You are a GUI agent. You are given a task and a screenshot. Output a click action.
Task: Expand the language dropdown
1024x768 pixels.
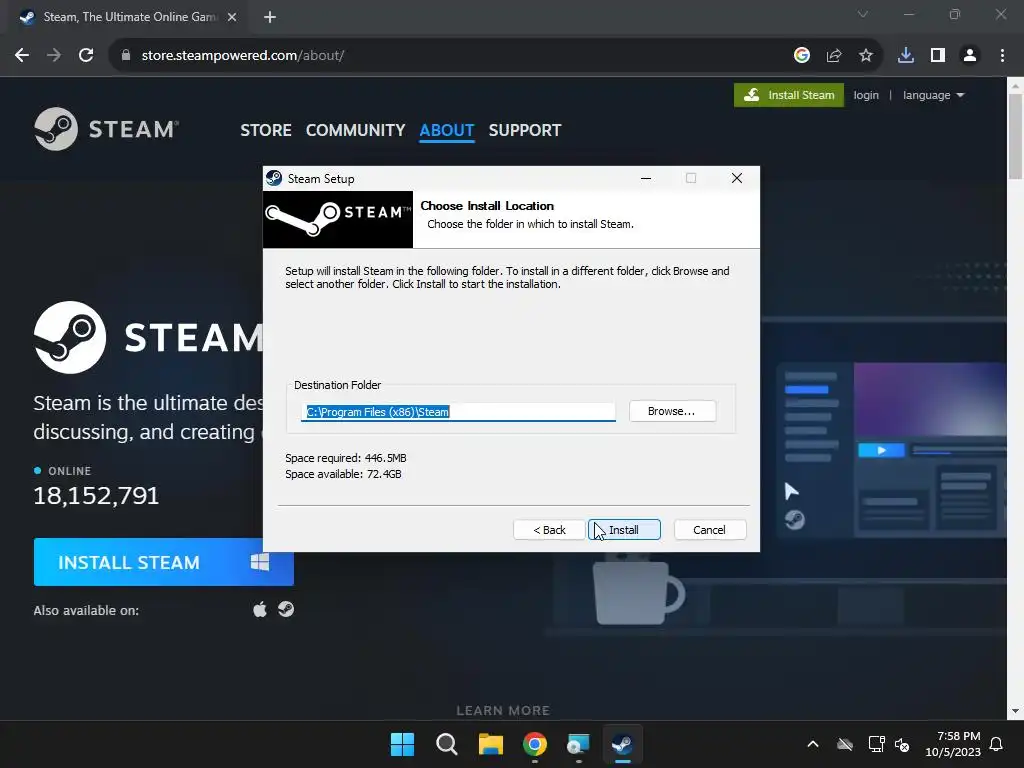point(933,95)
